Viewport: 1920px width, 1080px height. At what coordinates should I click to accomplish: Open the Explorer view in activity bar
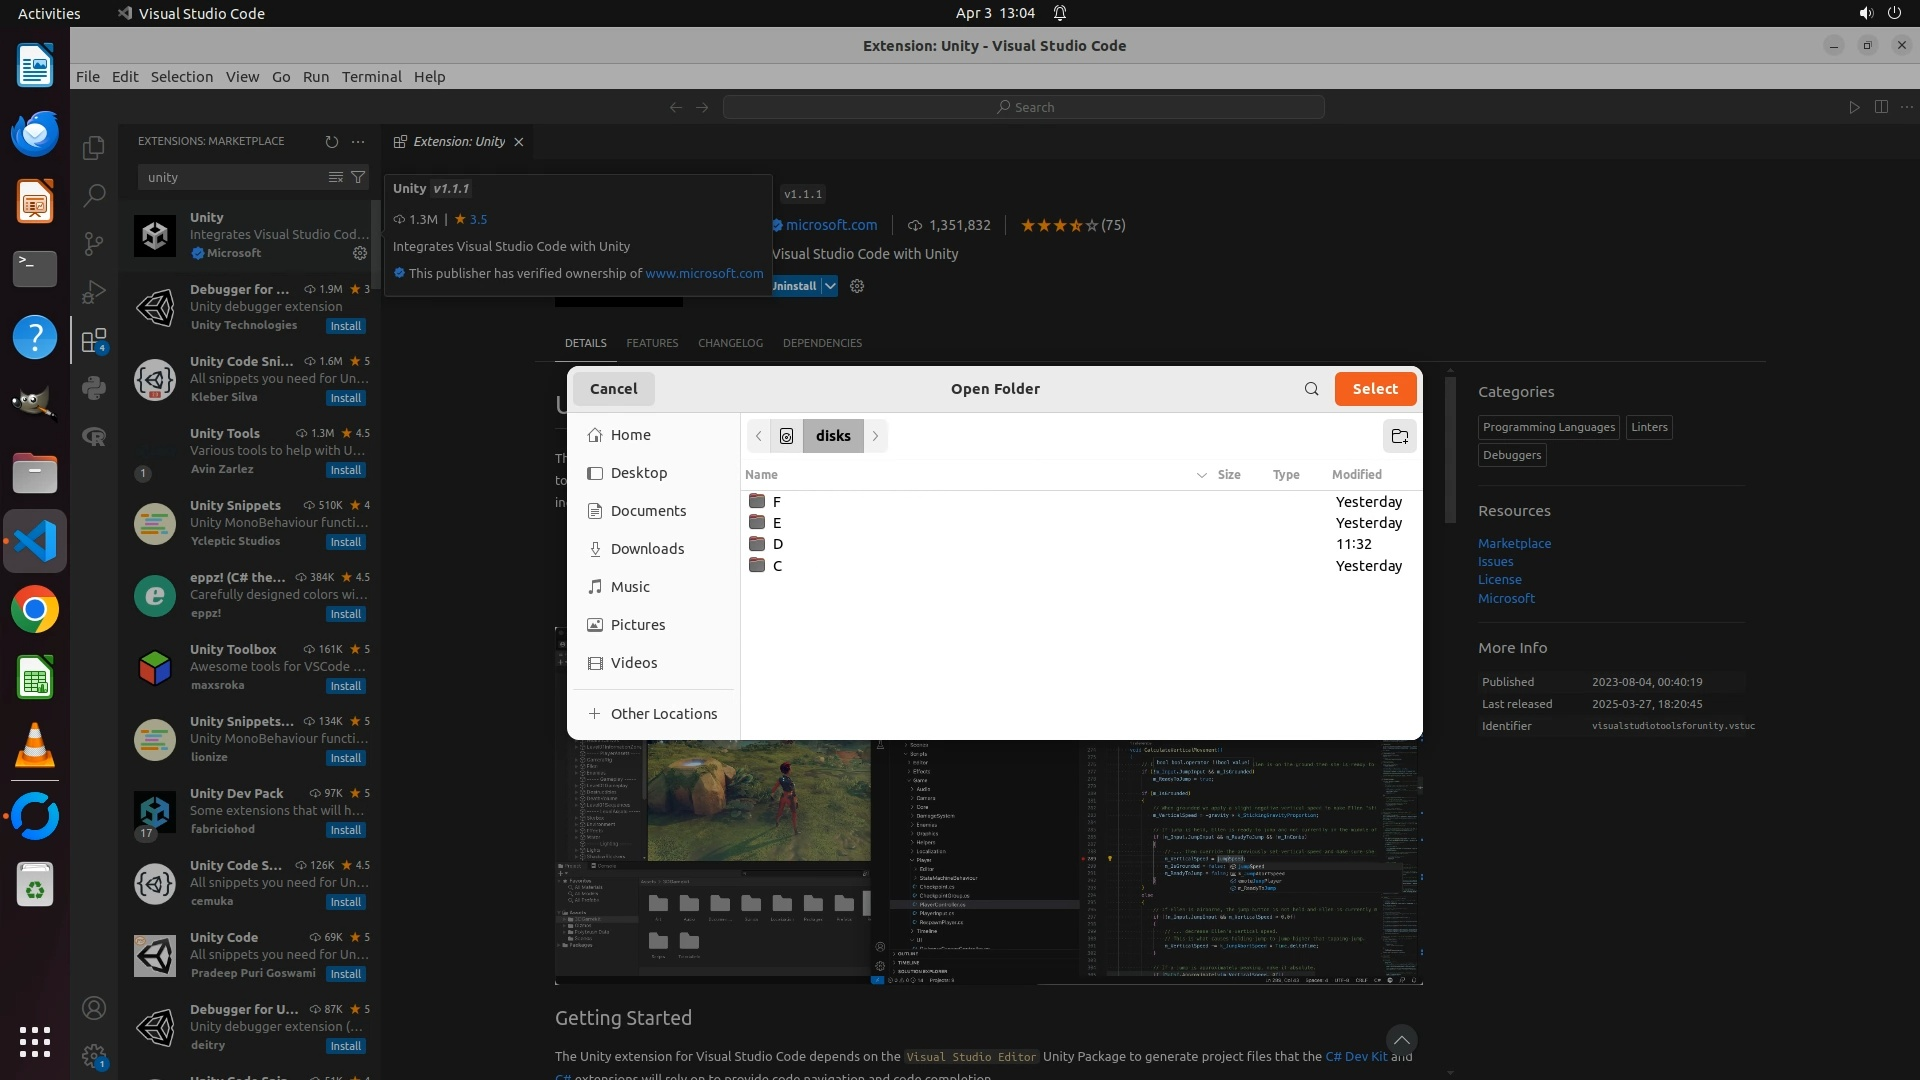point(94,148)
